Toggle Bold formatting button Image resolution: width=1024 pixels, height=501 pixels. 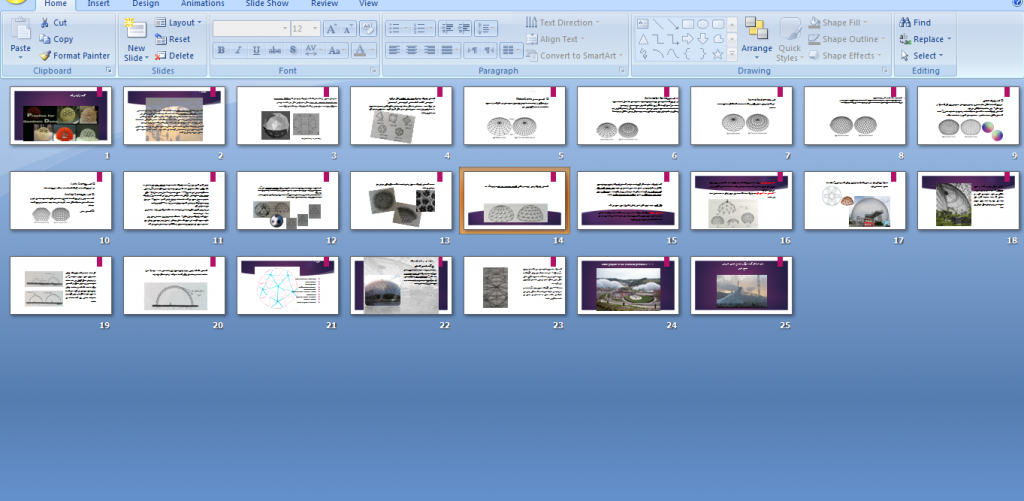tap(221, 50)
